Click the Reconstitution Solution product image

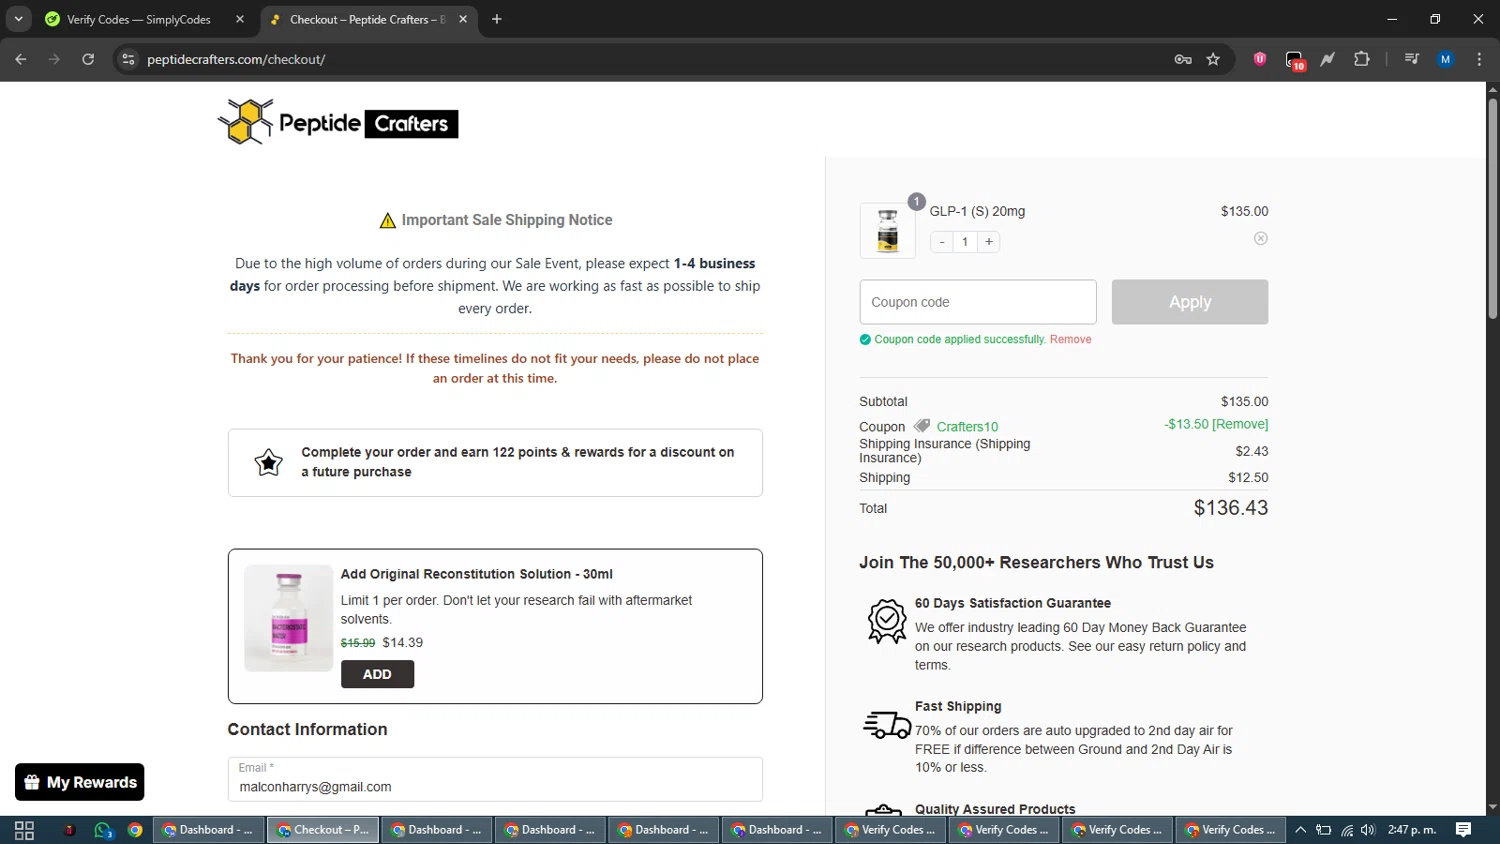point(289,618)
